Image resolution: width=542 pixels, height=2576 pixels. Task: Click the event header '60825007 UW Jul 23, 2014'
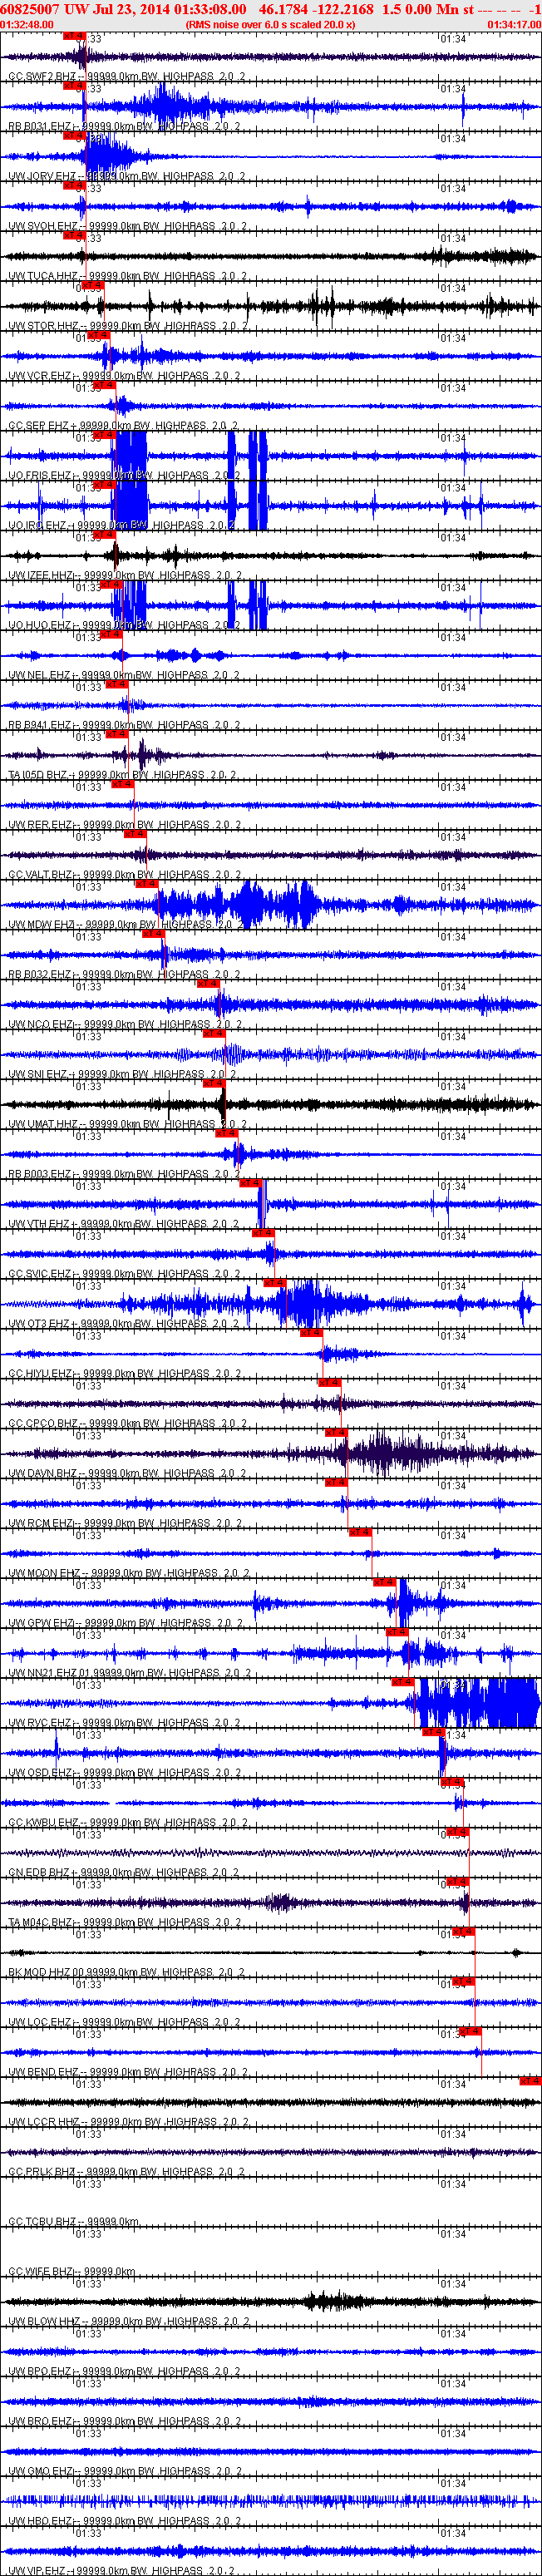[x=87, y=9]
